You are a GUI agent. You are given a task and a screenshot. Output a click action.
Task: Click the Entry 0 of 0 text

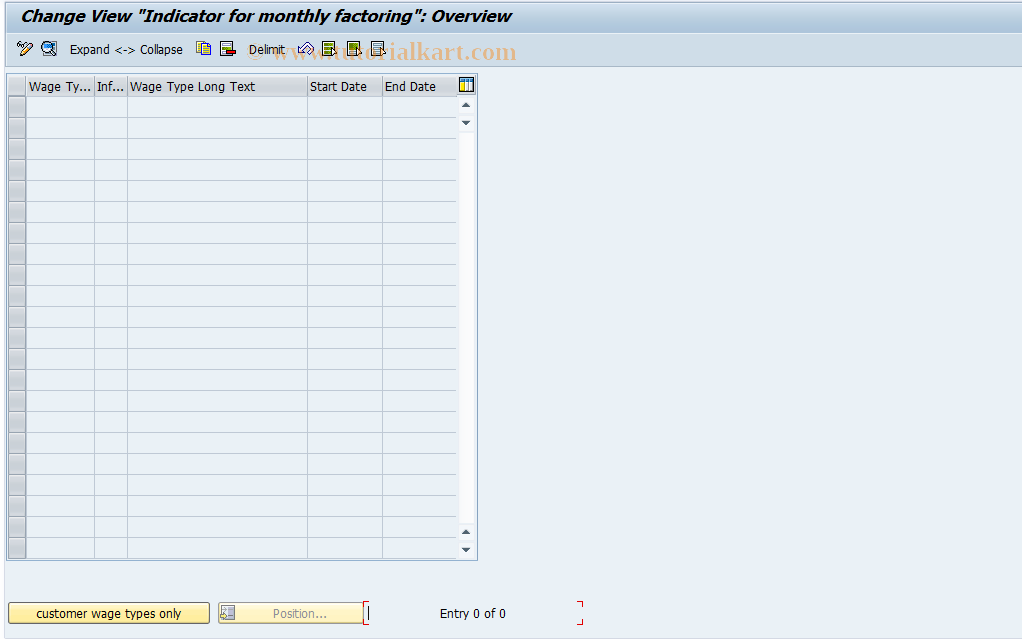pos(473,614)
